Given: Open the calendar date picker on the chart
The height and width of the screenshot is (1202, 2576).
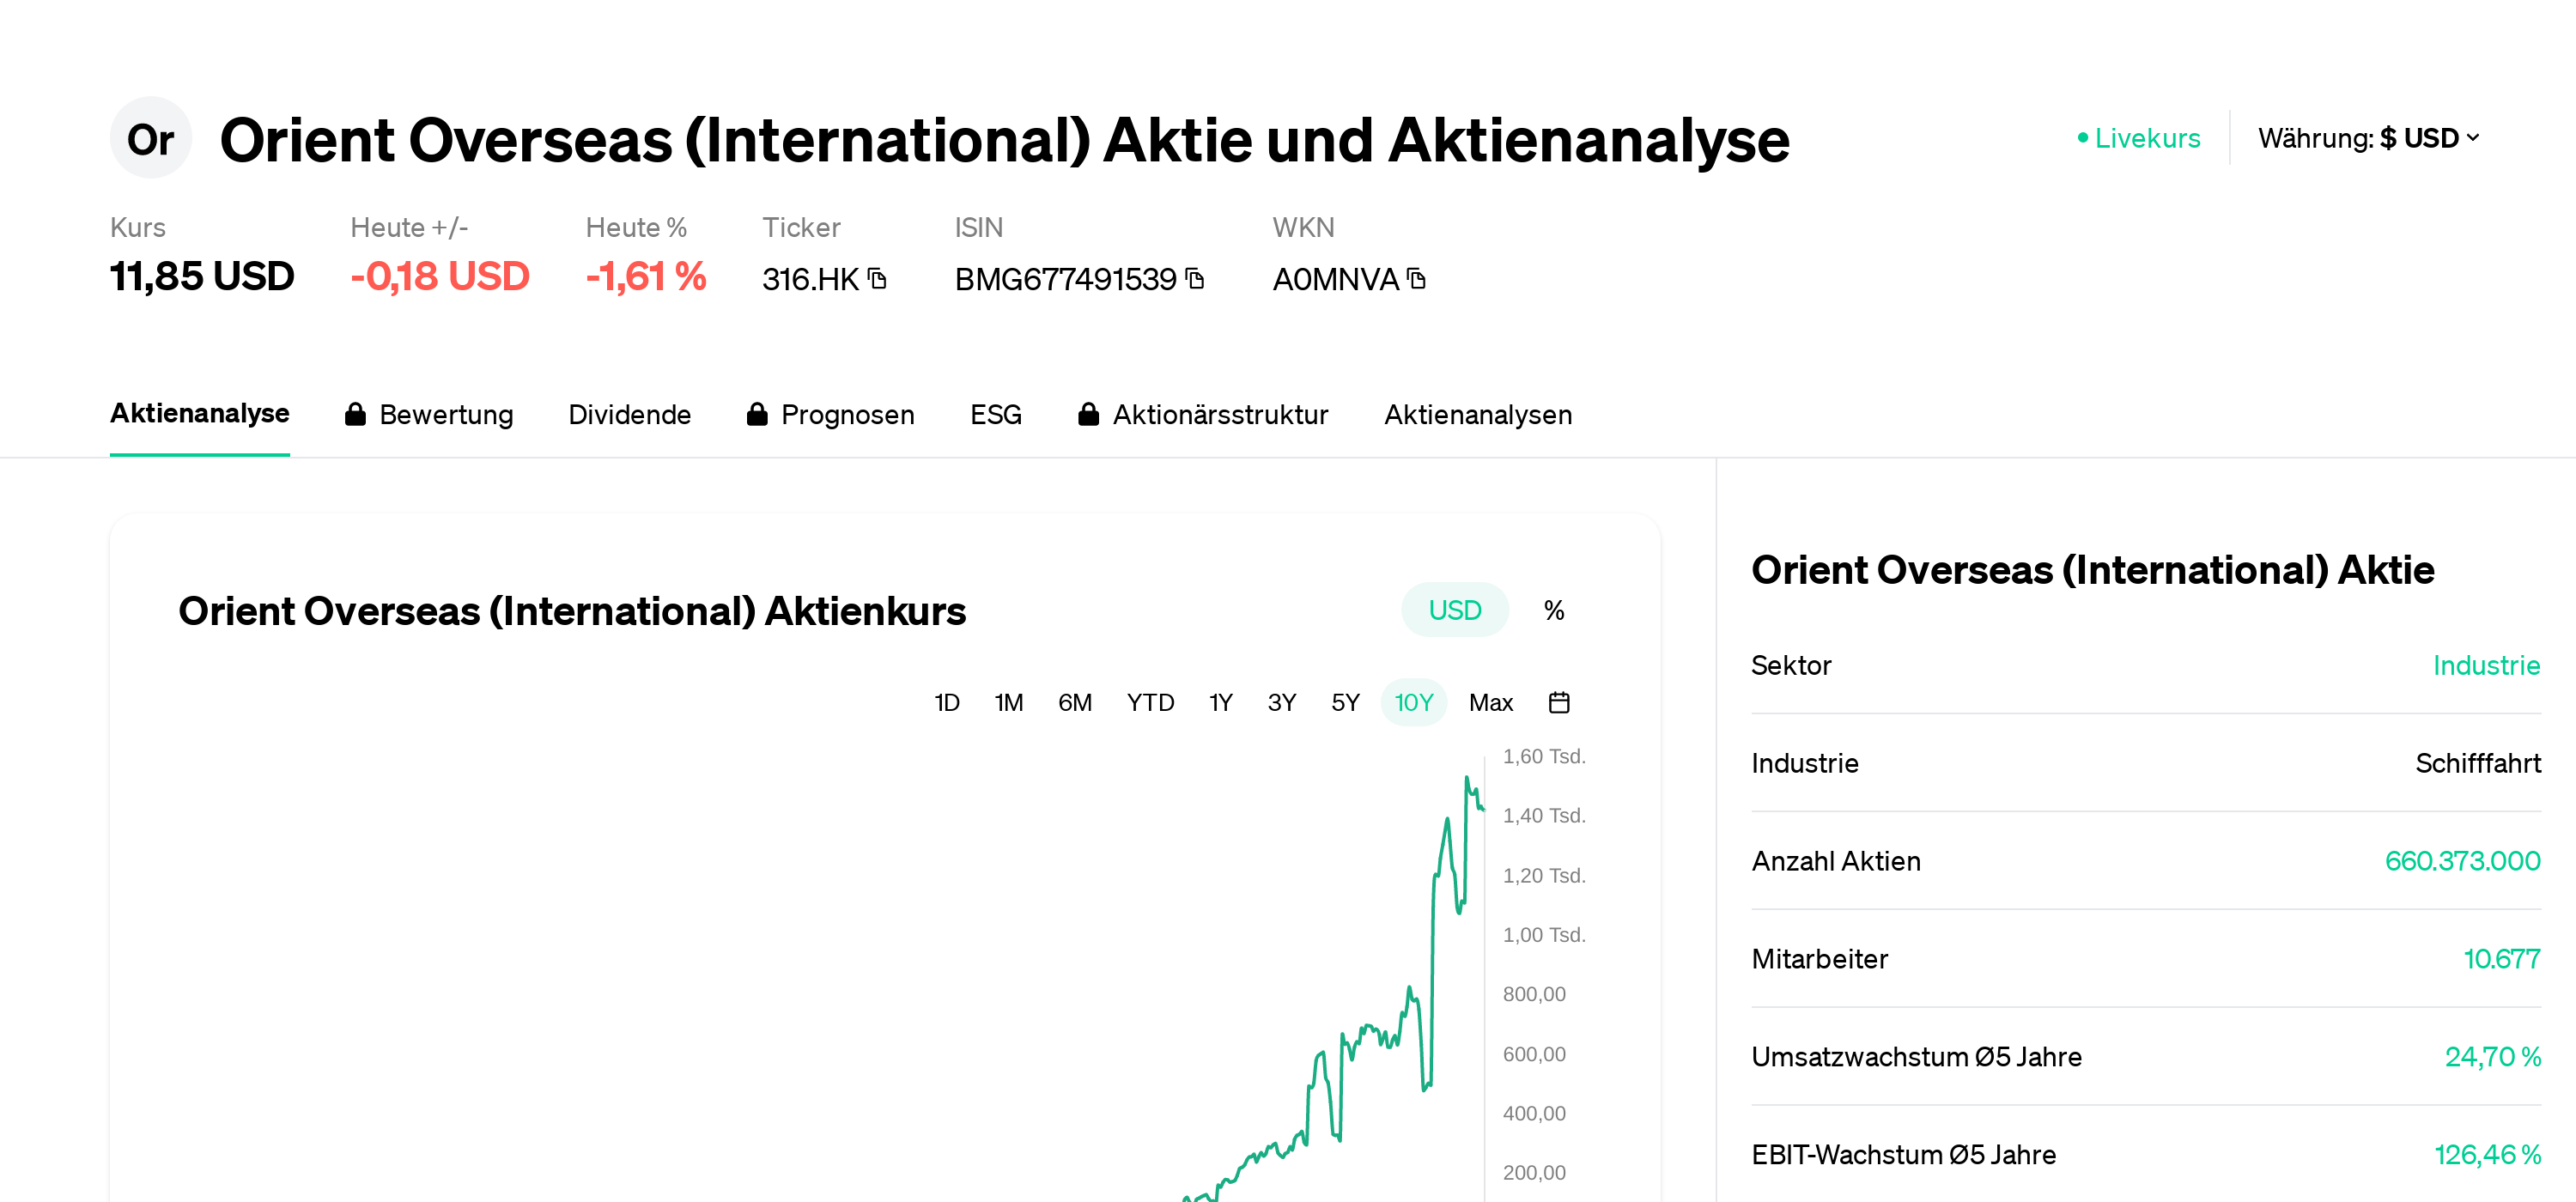Looking at the screenshot, I should point(1559,702).
